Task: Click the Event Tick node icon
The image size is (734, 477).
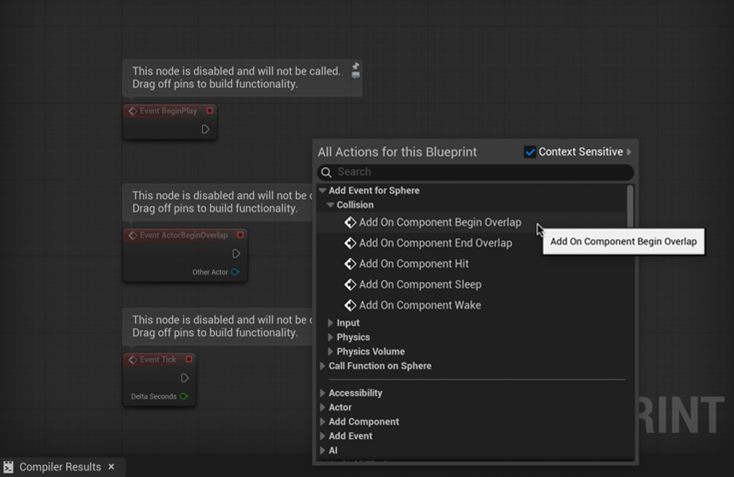Action: (x=132, y=360)
